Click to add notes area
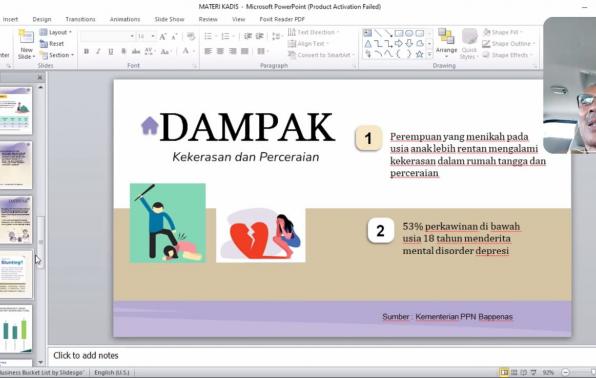Image resolution: width=596 pixels, height=378 pixels. (x=322, y=356)
